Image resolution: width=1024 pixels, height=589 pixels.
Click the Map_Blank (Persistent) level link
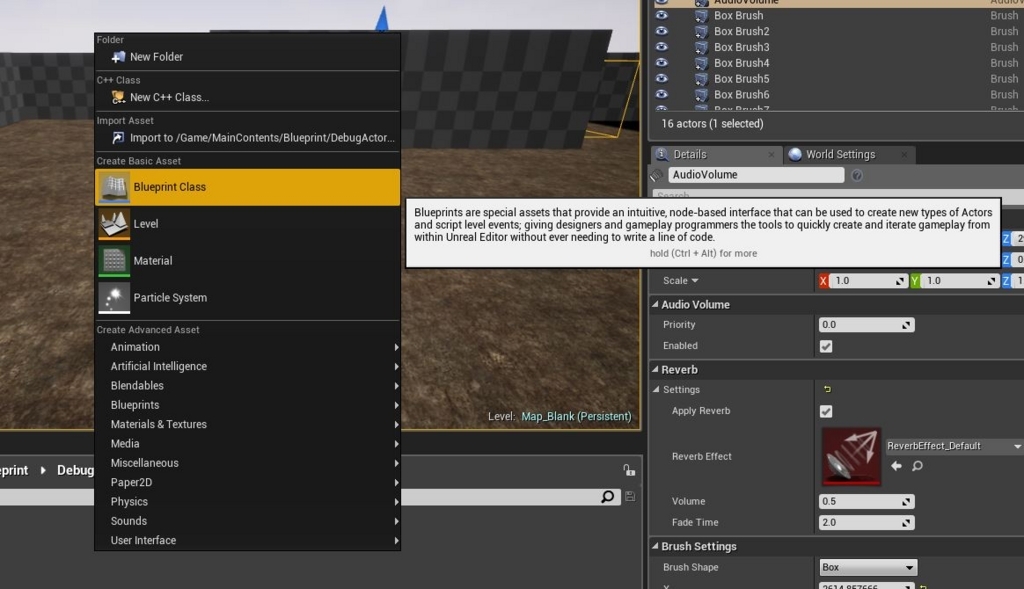pos(576,417)
